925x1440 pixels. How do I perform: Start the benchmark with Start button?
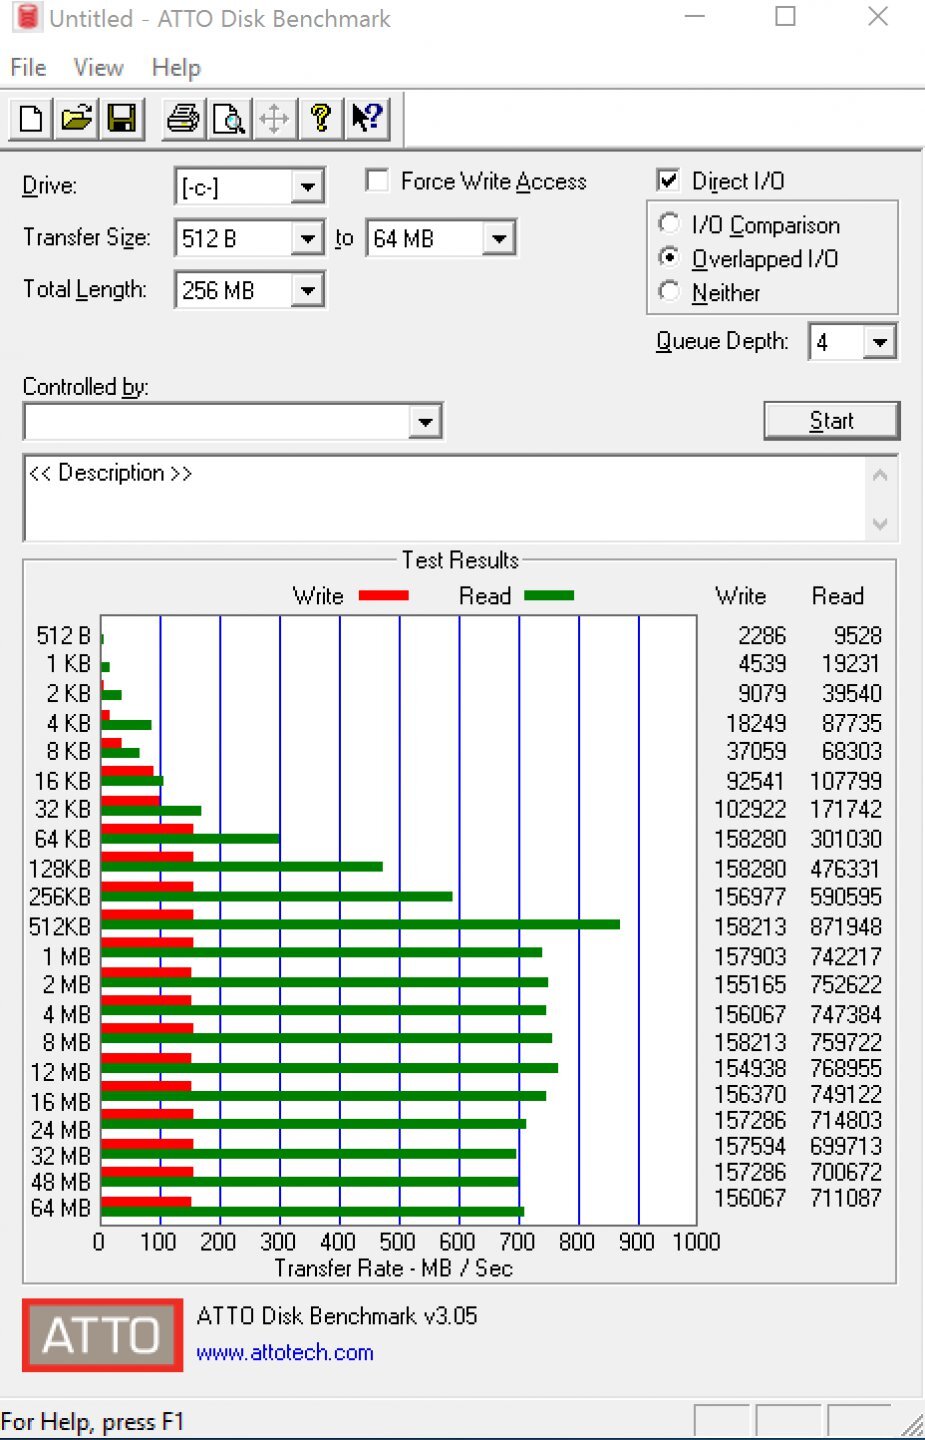831,420
